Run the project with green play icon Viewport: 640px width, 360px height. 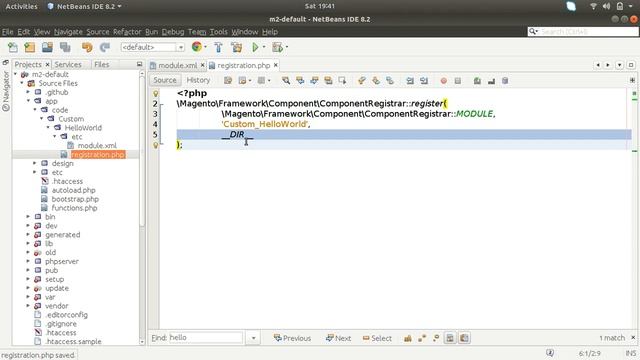tap(255, 47)
